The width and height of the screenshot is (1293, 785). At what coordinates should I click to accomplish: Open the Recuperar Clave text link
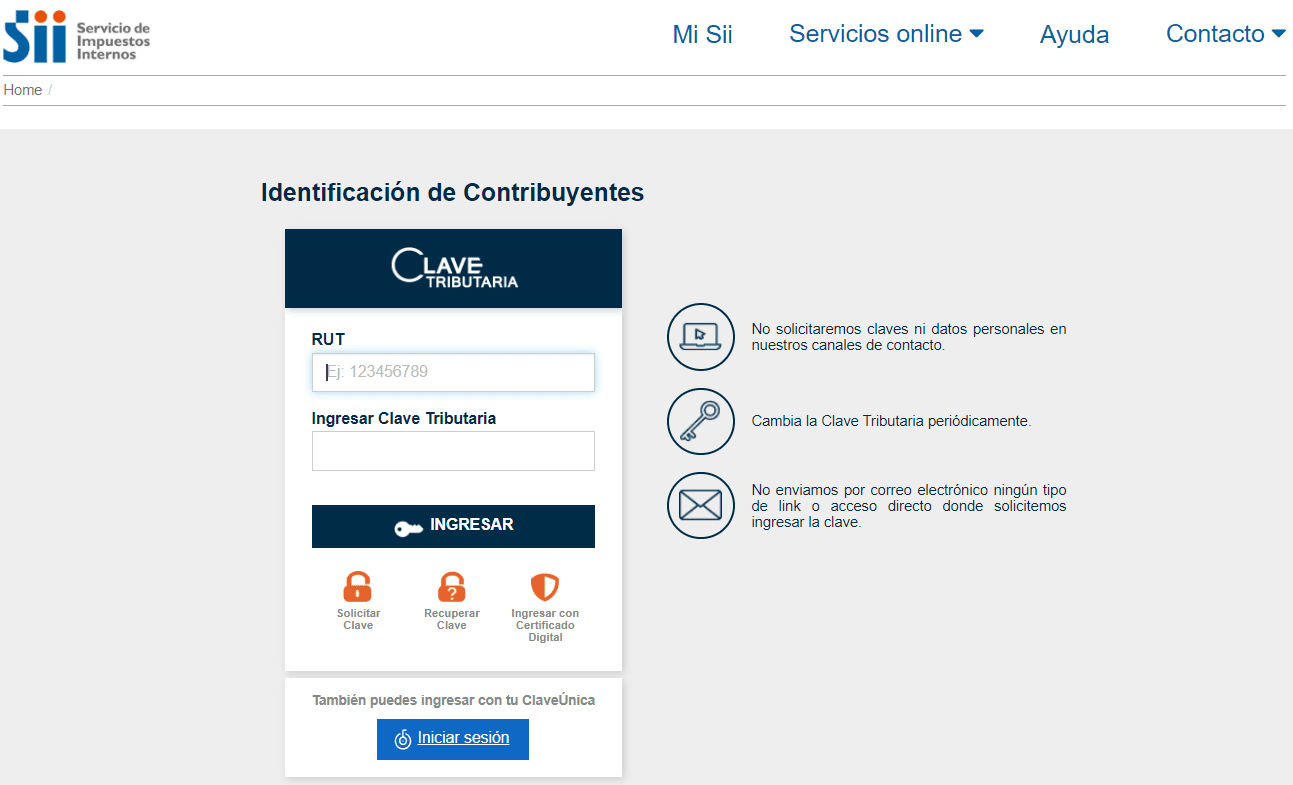coord(452,619)
